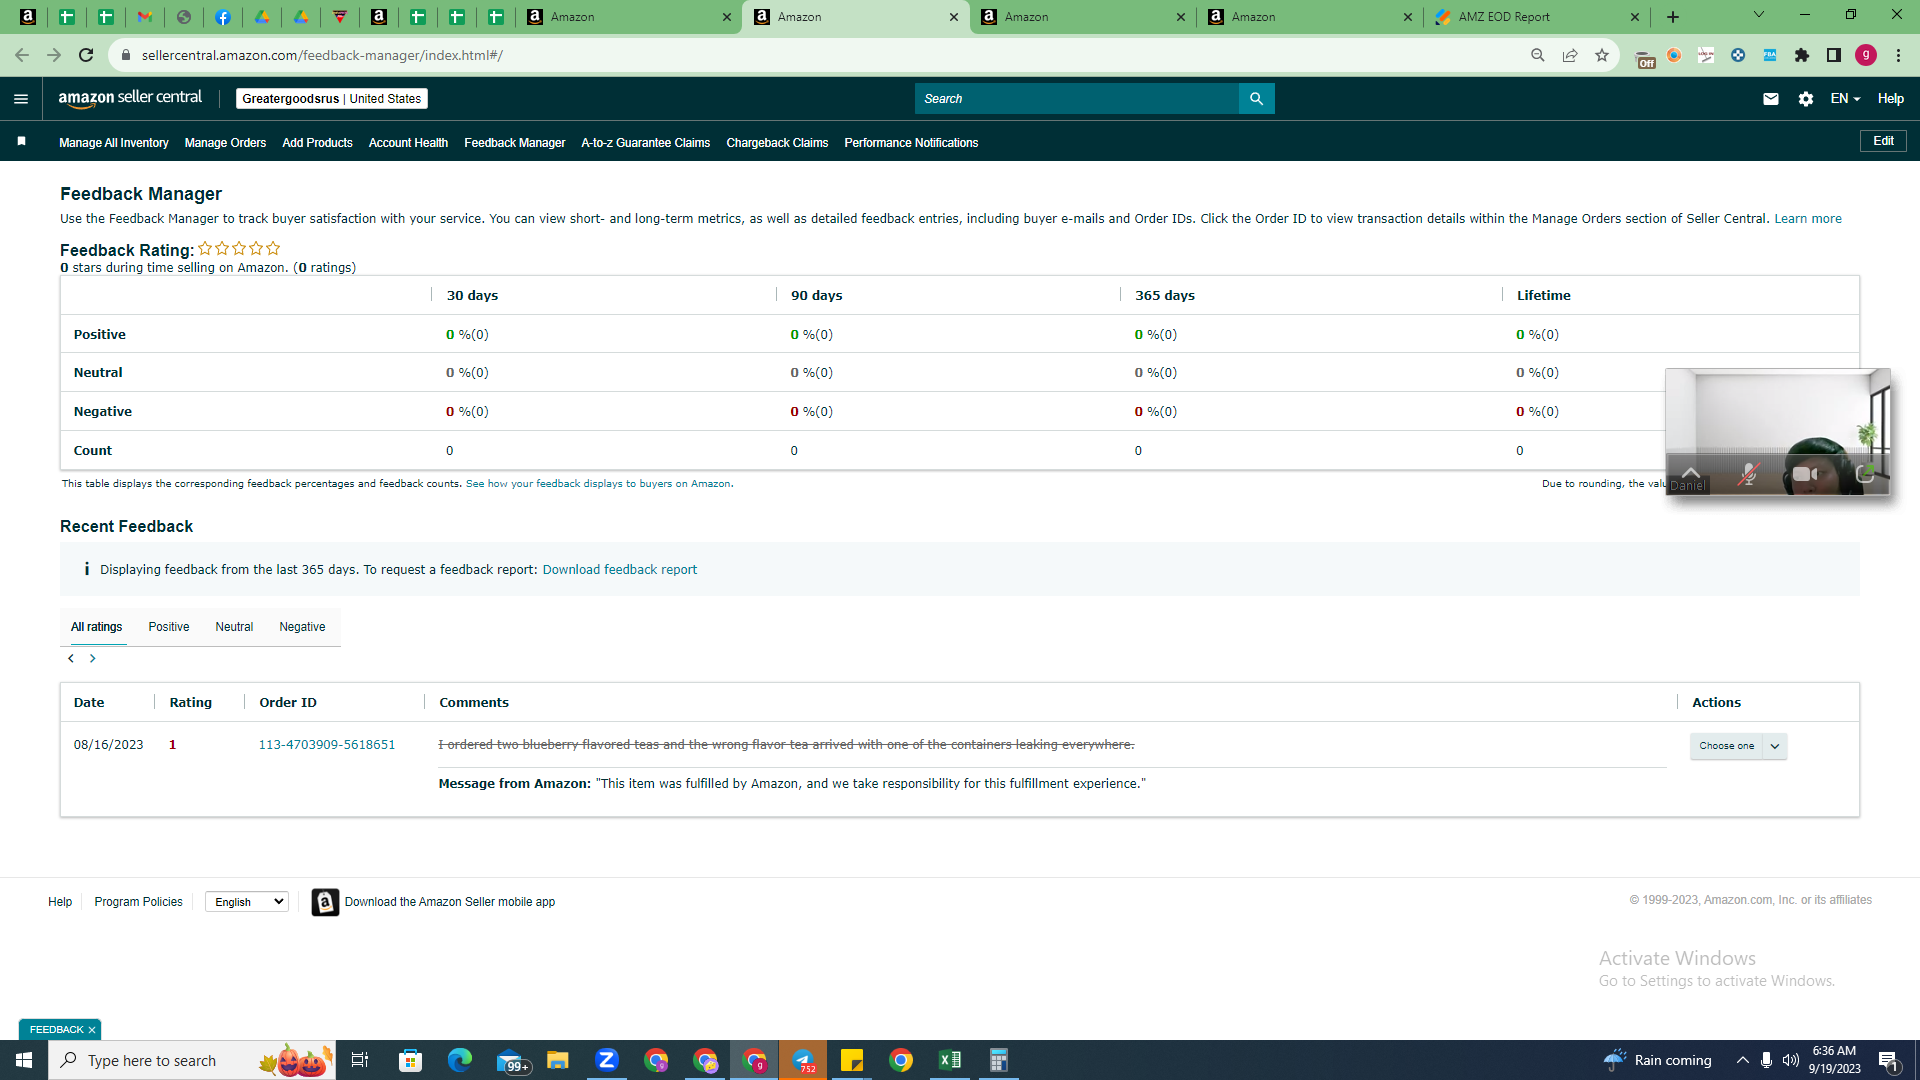Open Manage Orders menu item
Viewport: 1920px width, 1080px height.
pos(225,143)
